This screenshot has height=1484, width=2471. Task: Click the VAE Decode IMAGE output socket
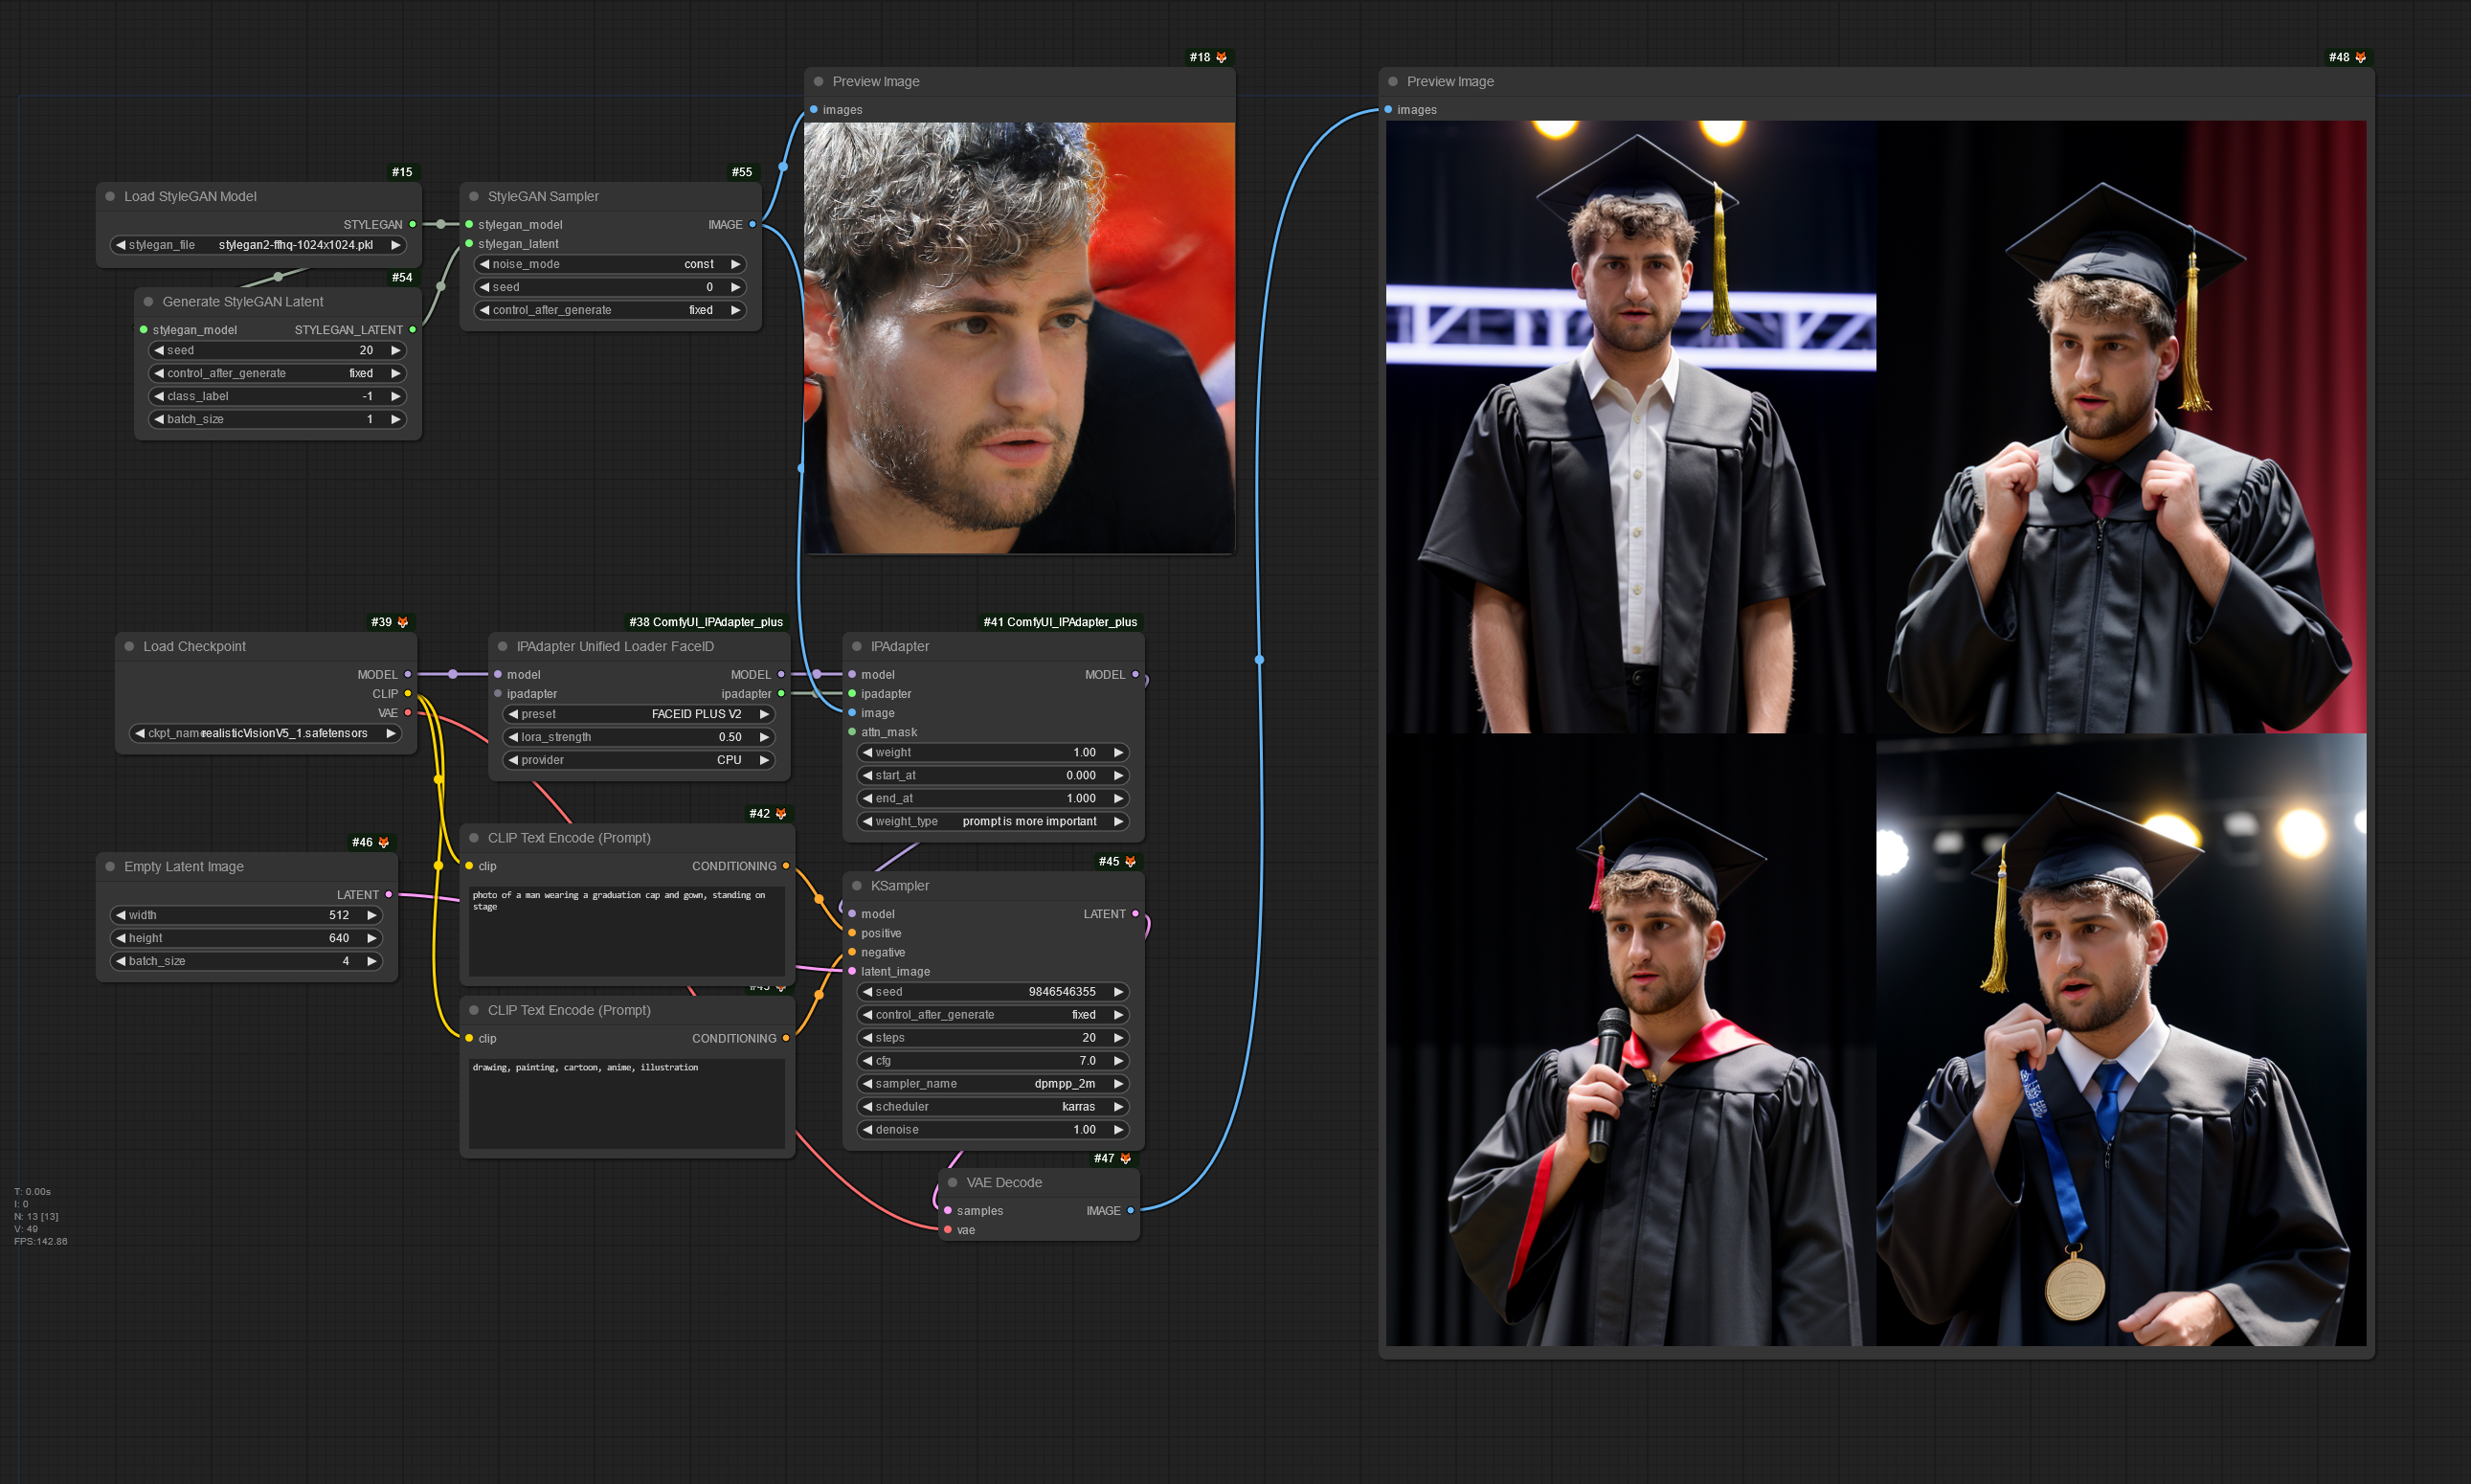click(1131, 1211)
